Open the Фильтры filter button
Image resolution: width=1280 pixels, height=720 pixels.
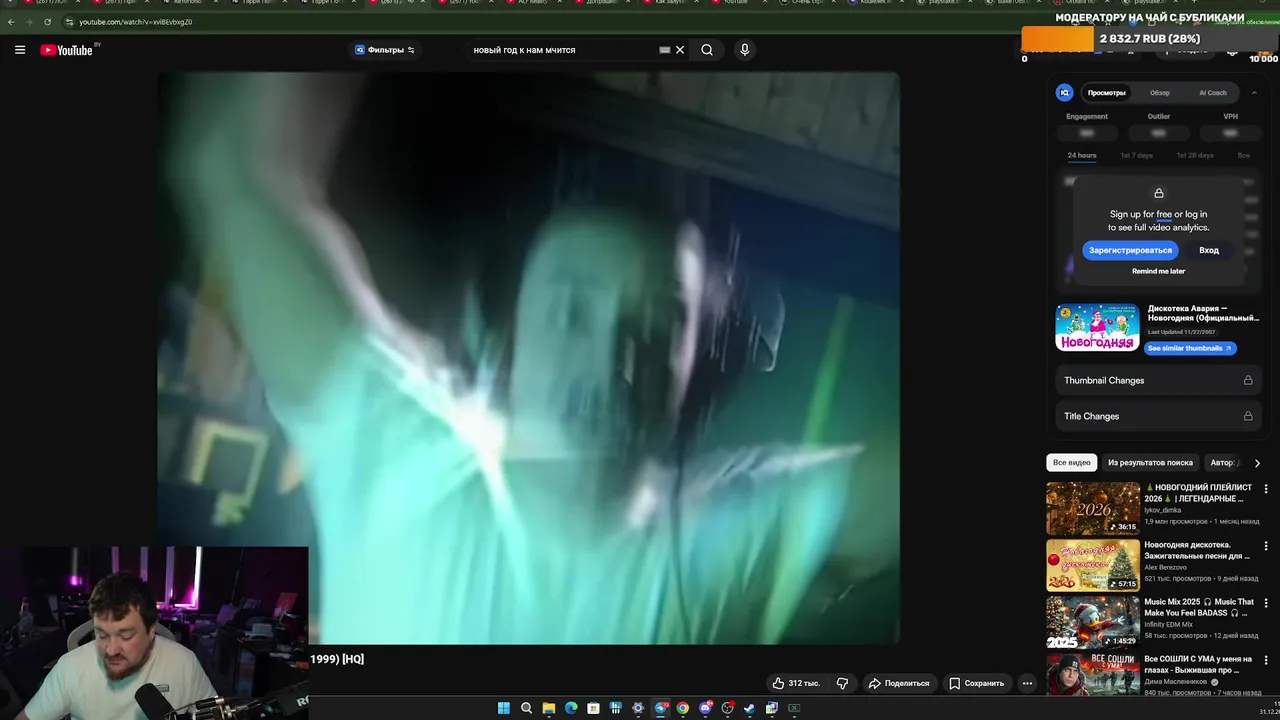(385, 50)
